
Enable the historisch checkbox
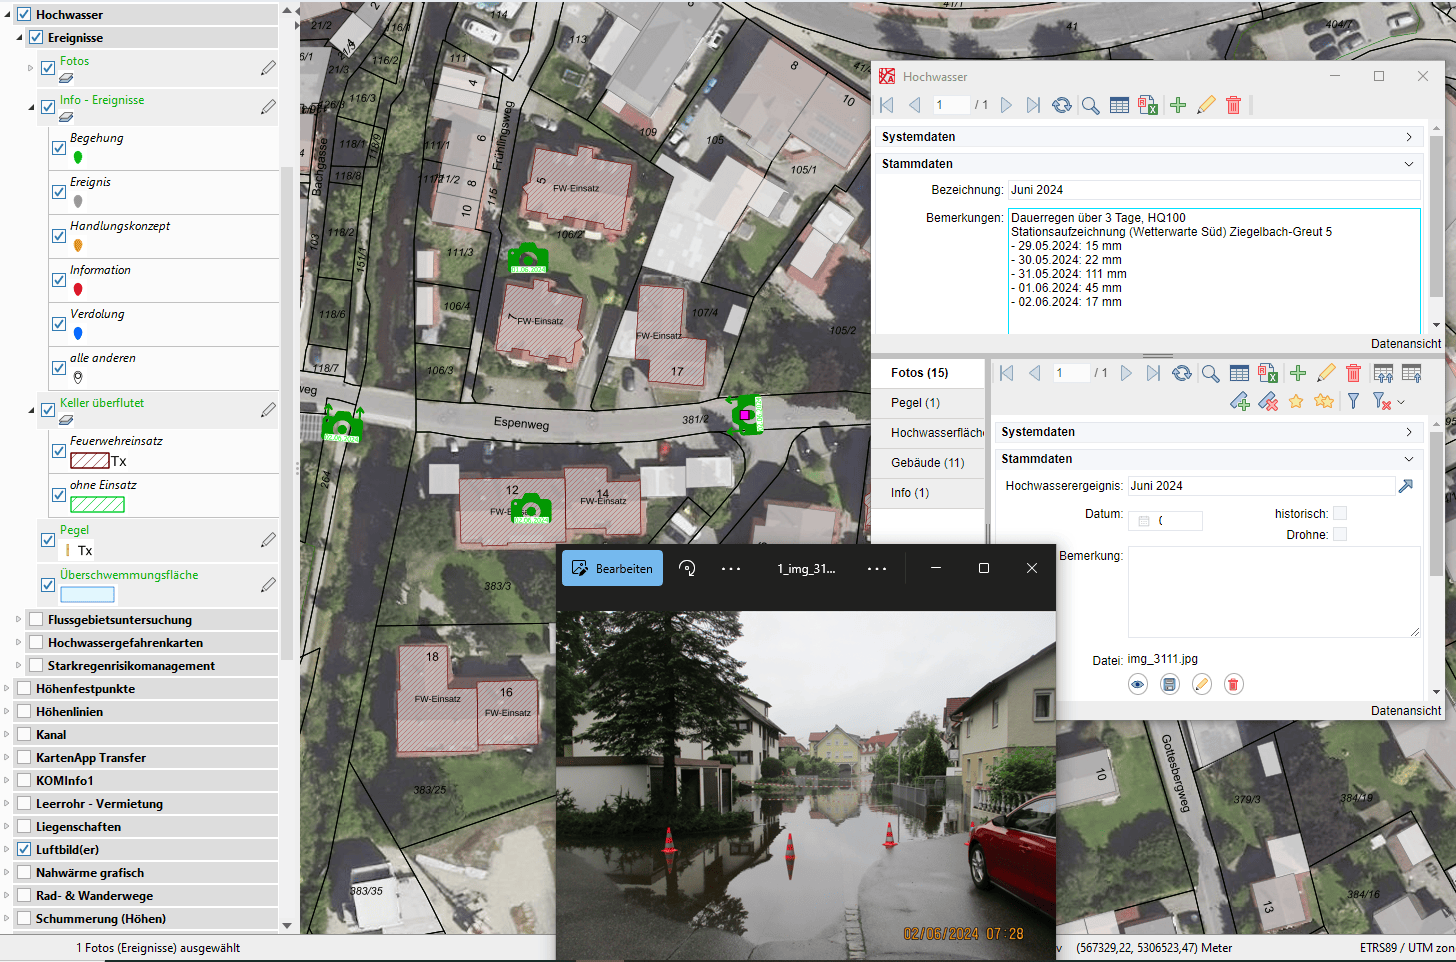pos(1340,513)
